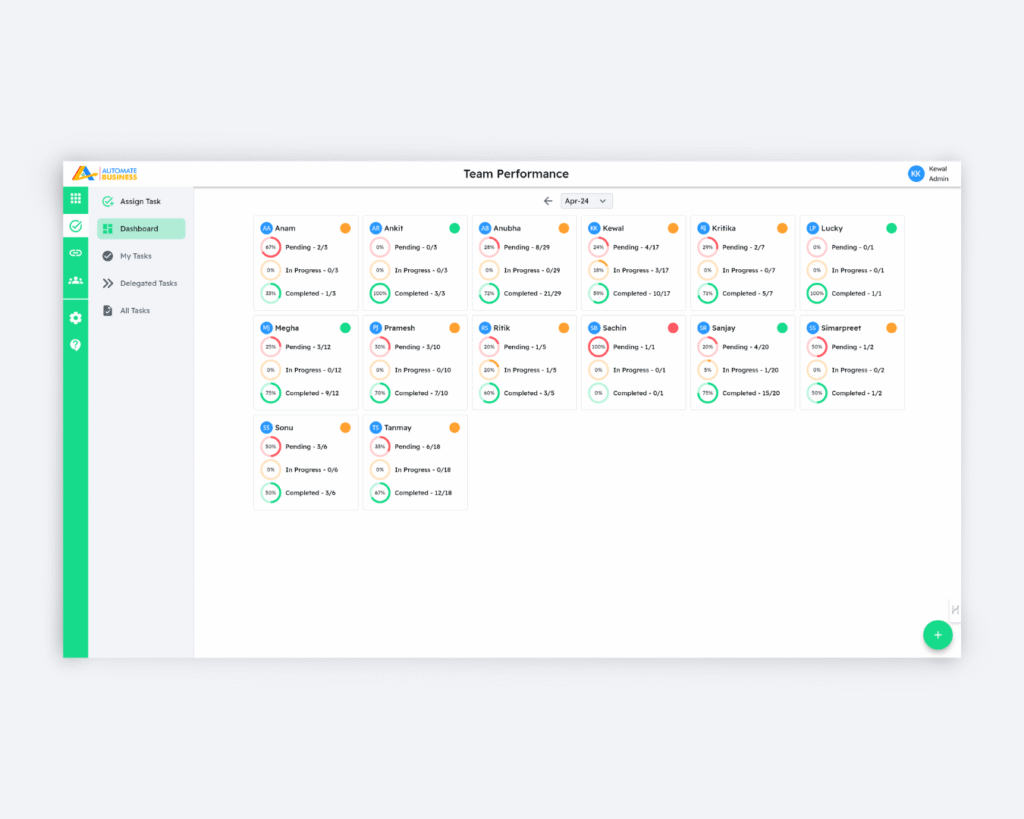Click the help question mark icon
Viewport: 1024px width, 819px height.
coord(75,345)
